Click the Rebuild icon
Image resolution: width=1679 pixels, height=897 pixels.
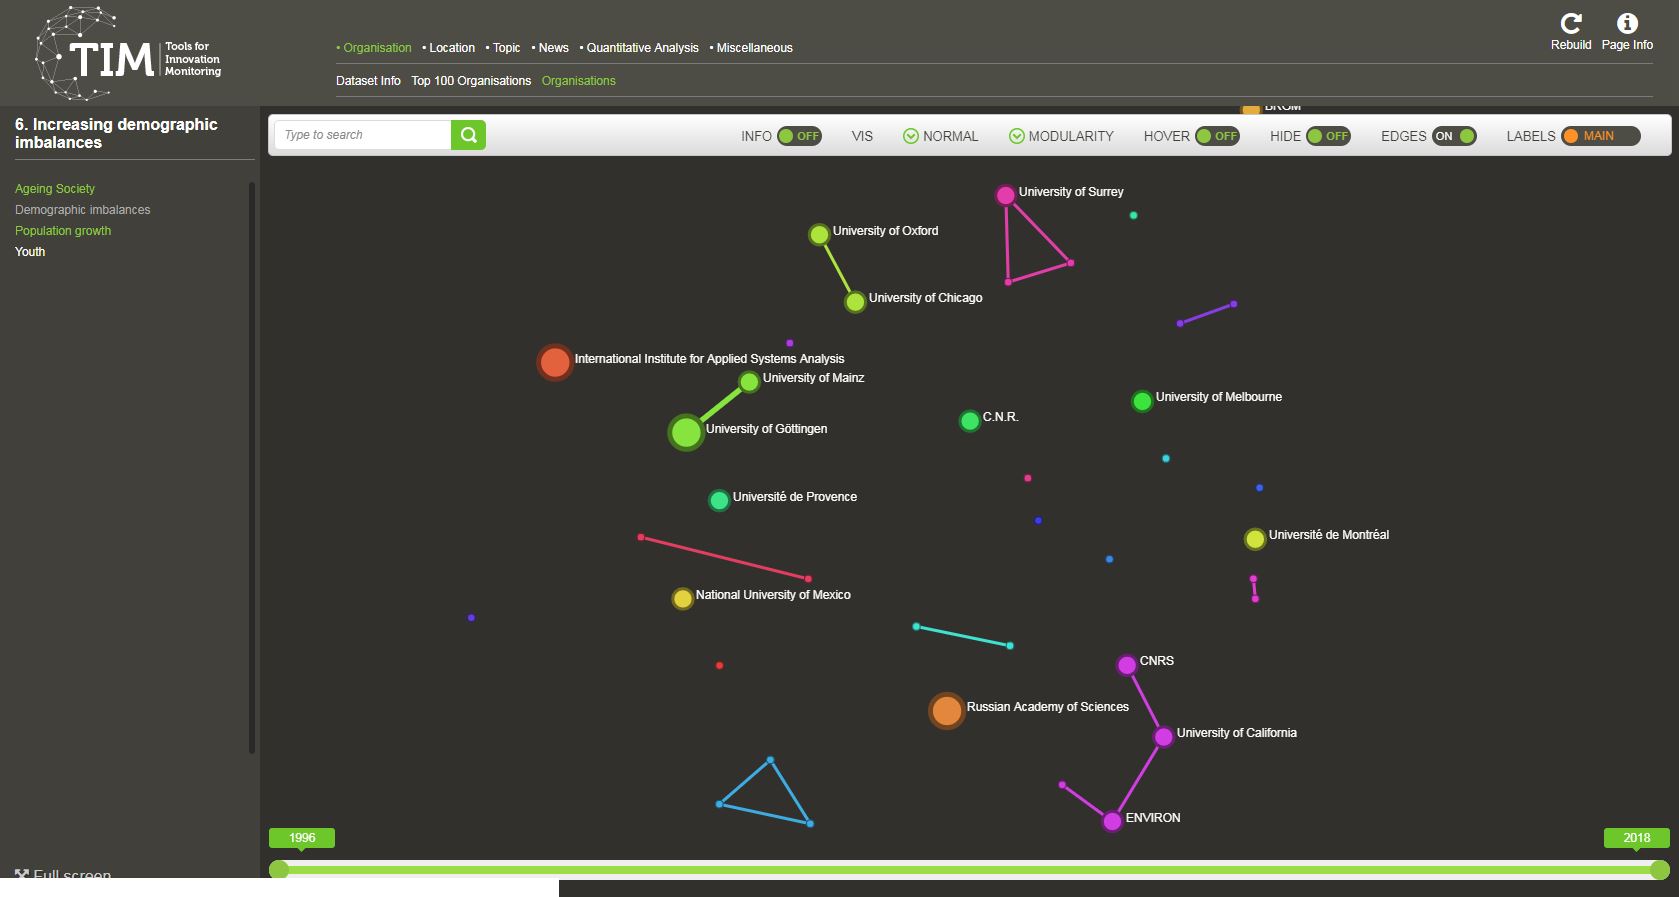pos(1571,23)
